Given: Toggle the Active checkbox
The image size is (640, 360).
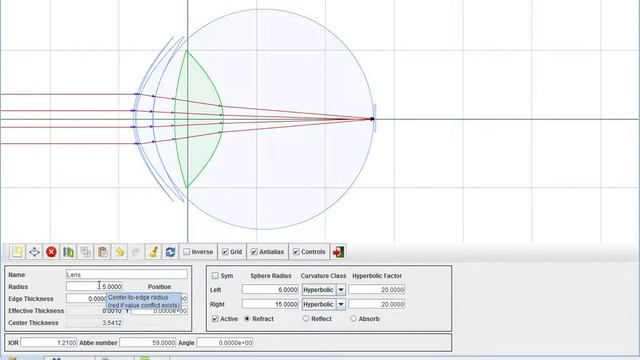Looking at the screenshot, I should 215,319.
